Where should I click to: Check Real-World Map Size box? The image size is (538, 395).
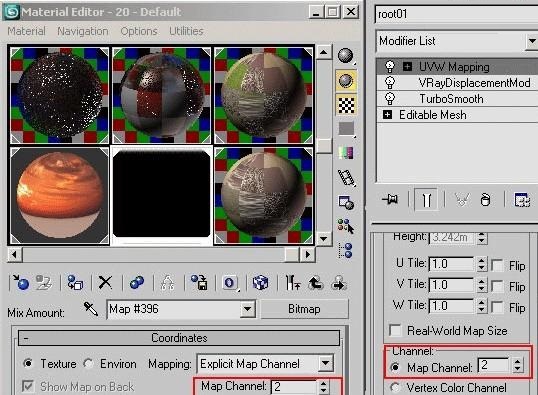click(396, 330)
